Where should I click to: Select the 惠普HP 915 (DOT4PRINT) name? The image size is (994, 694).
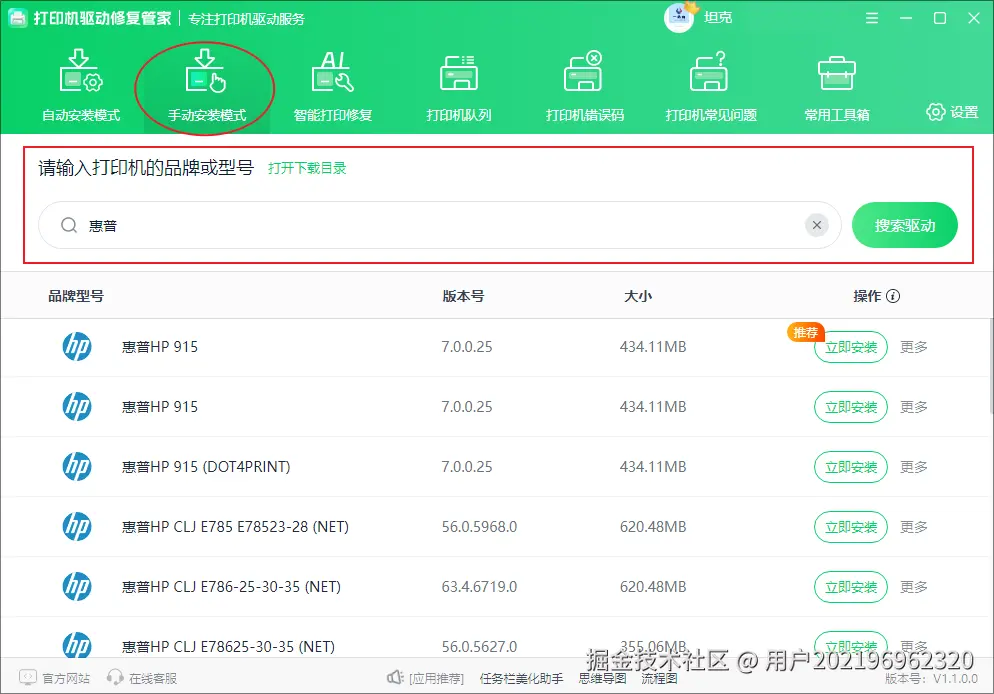click(206, 467)
